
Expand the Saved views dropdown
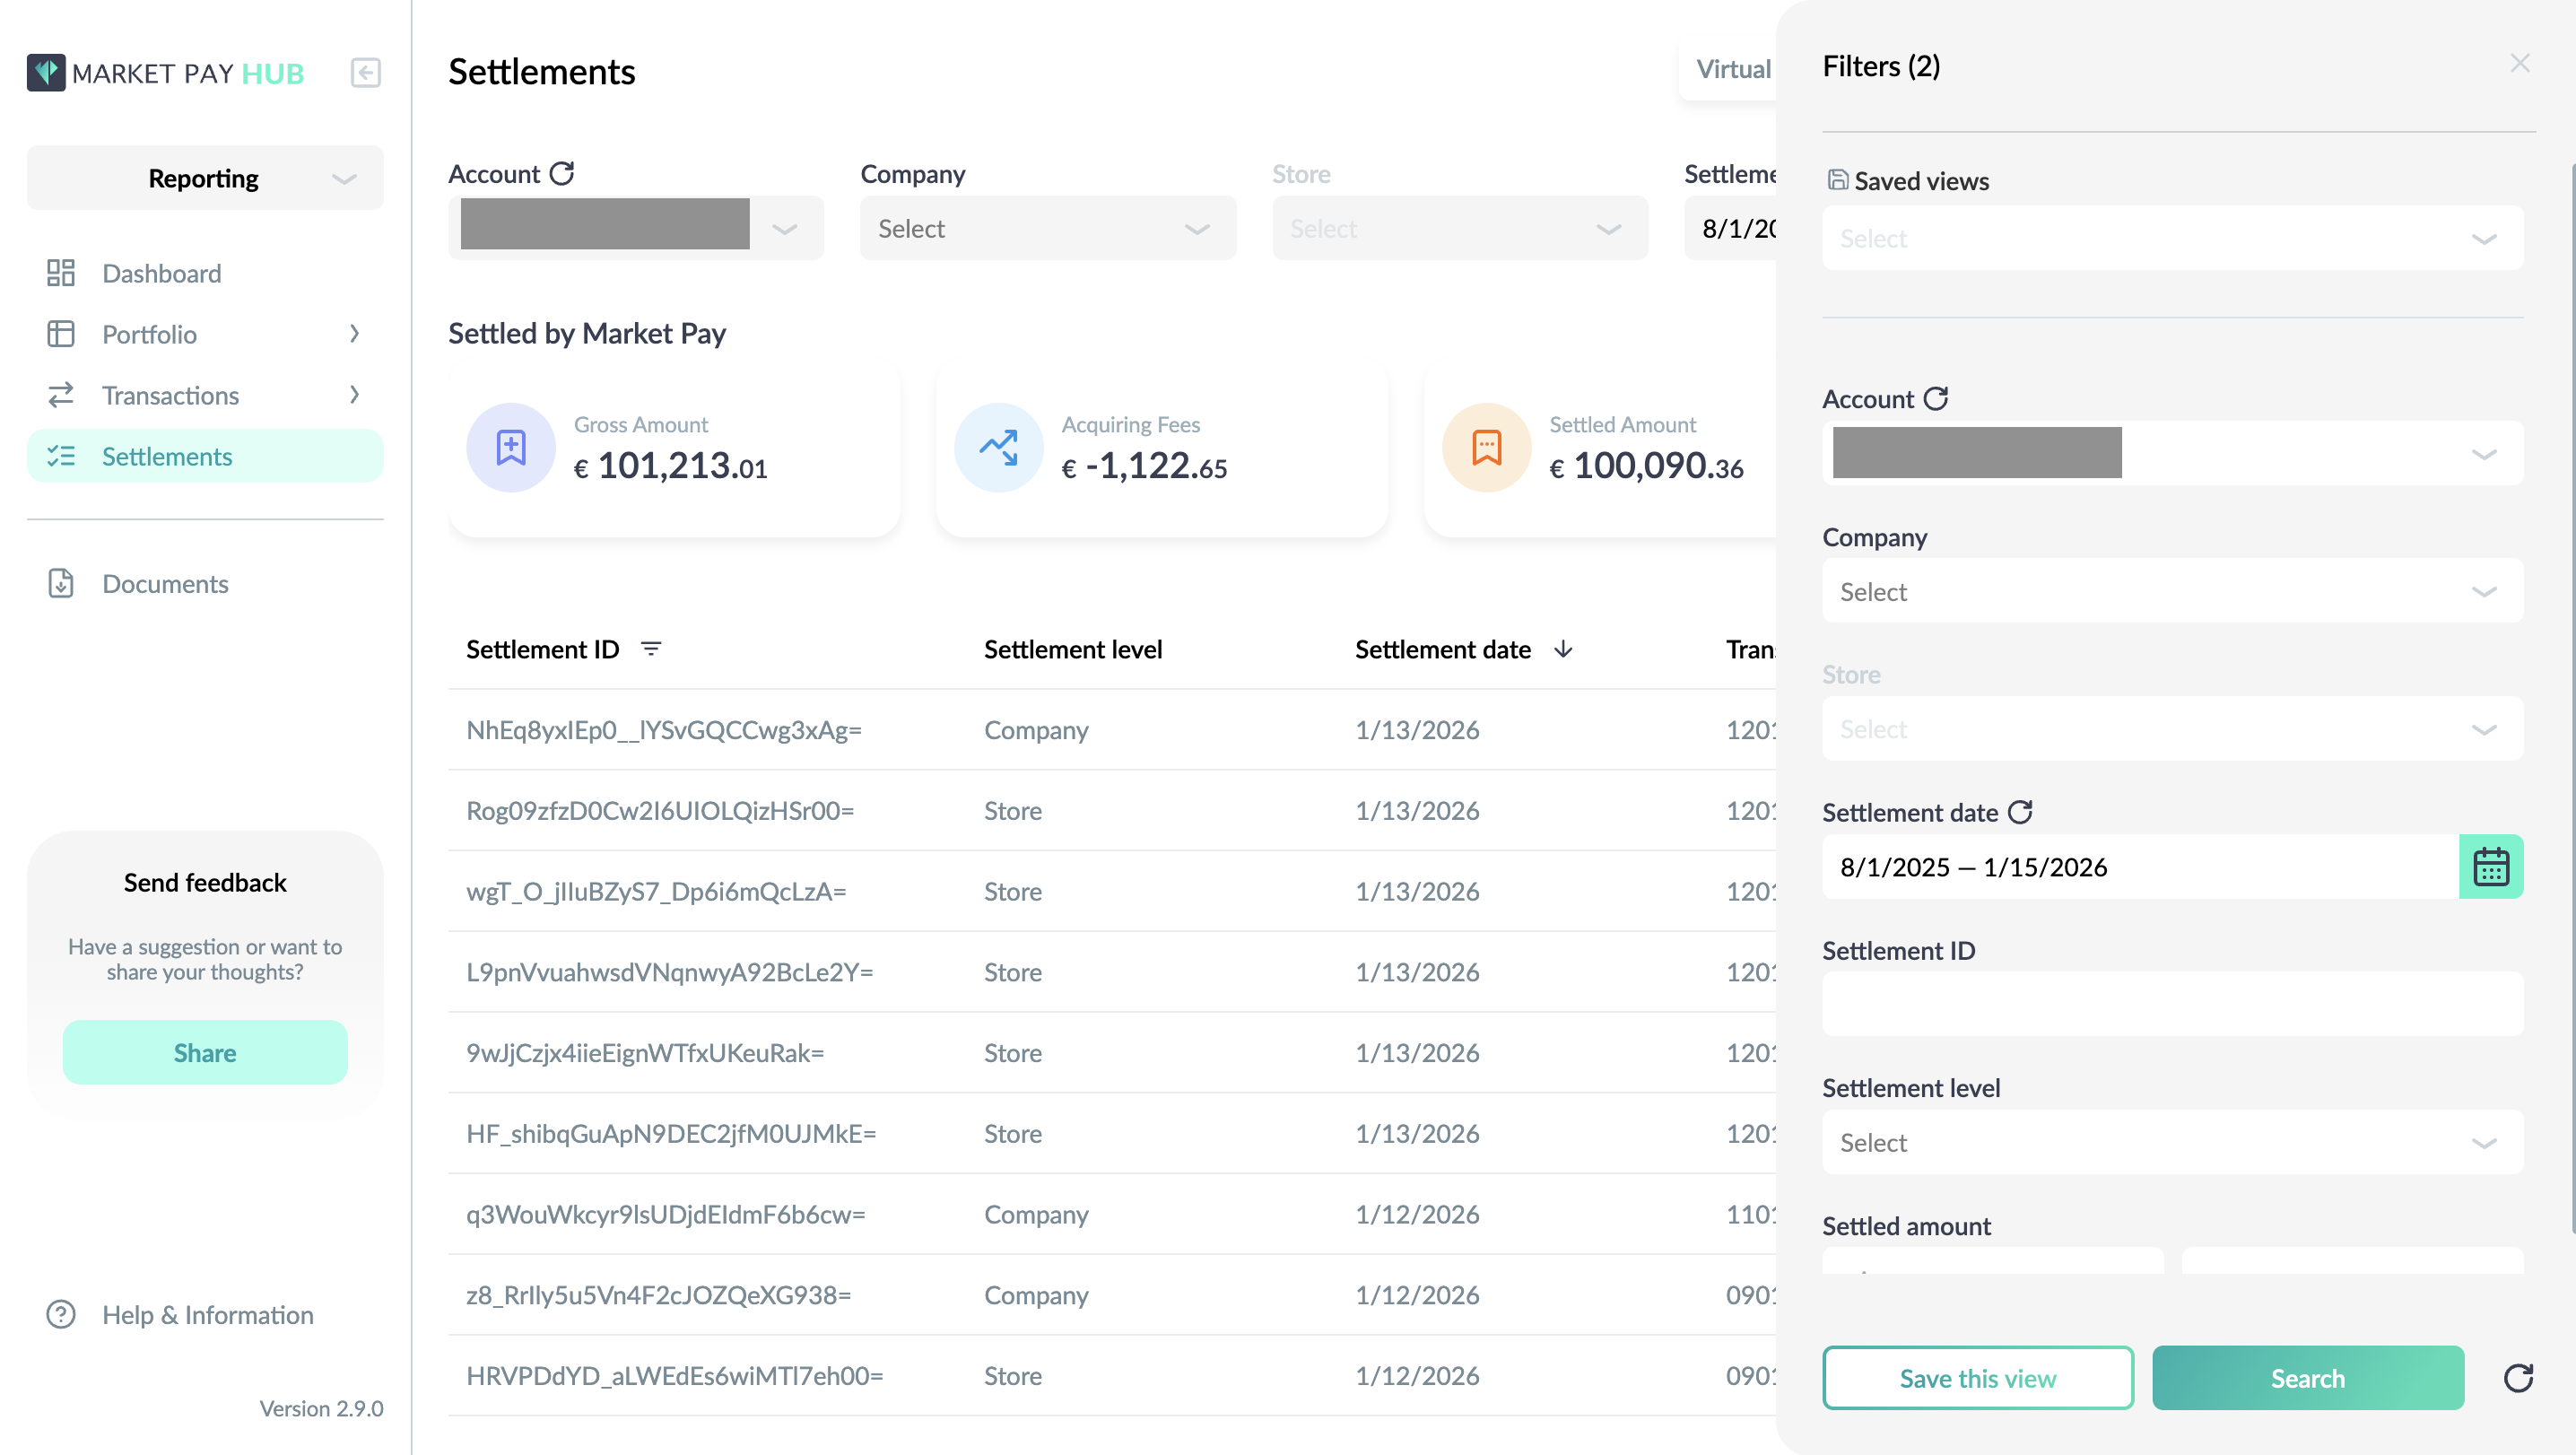2172,238
